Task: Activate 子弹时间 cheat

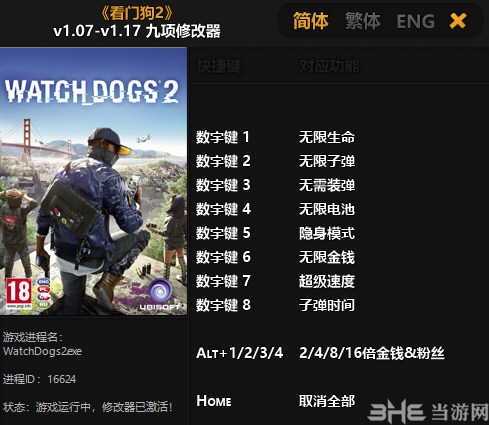Action: [x=327, y=305]
